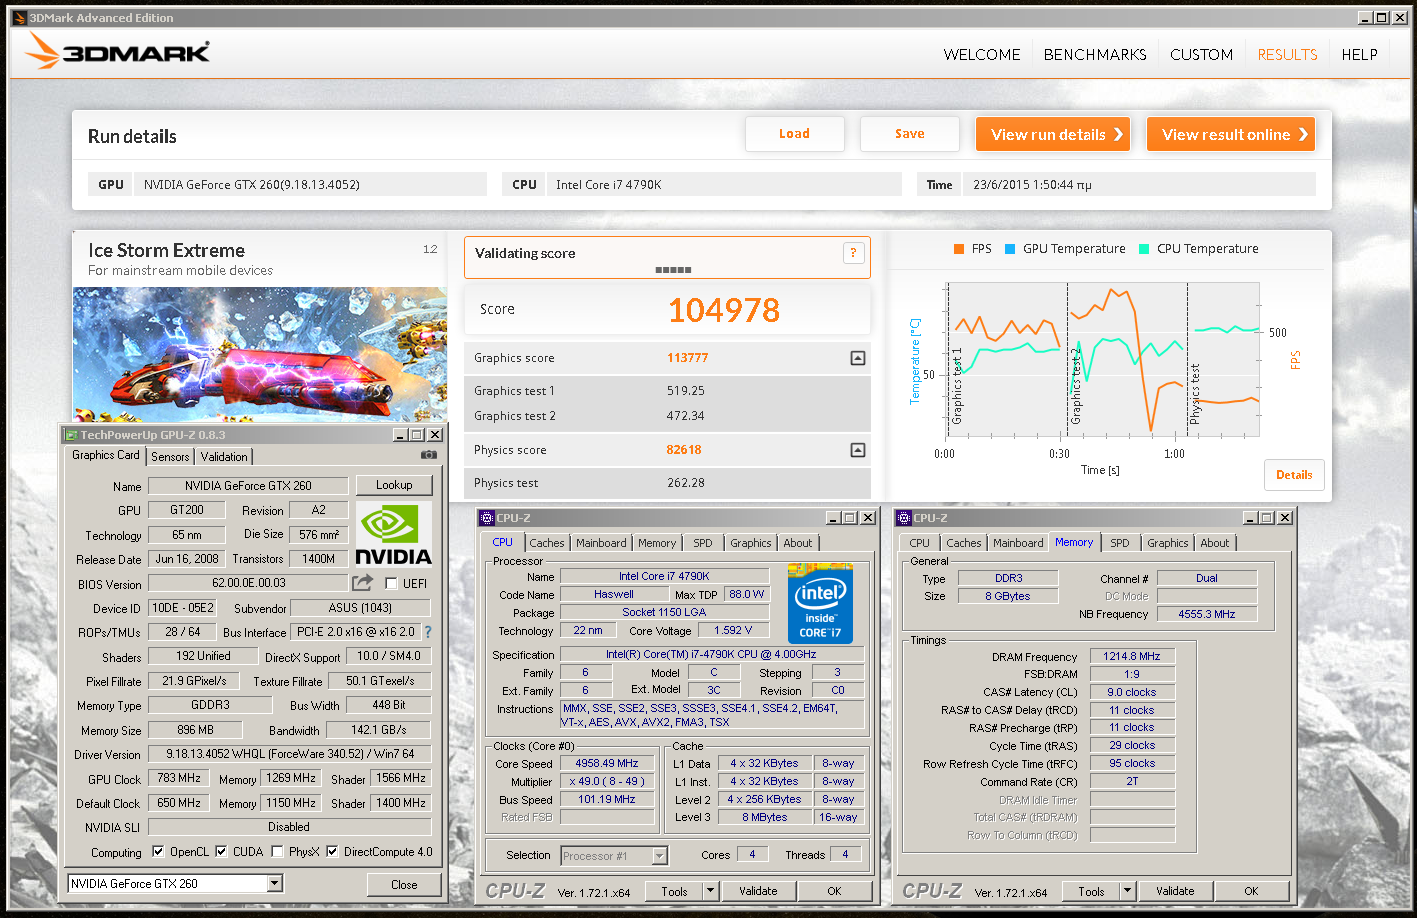Toggle the PhysX checkbox

click(x=277, y=852)
